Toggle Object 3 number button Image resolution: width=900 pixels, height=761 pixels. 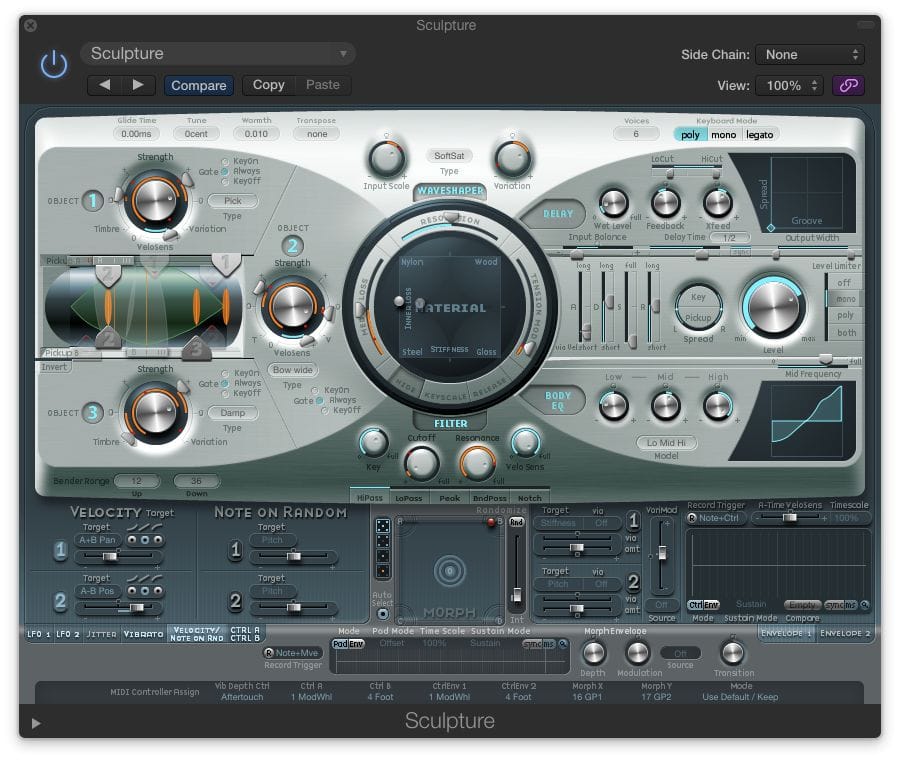[x=93, y=413]
